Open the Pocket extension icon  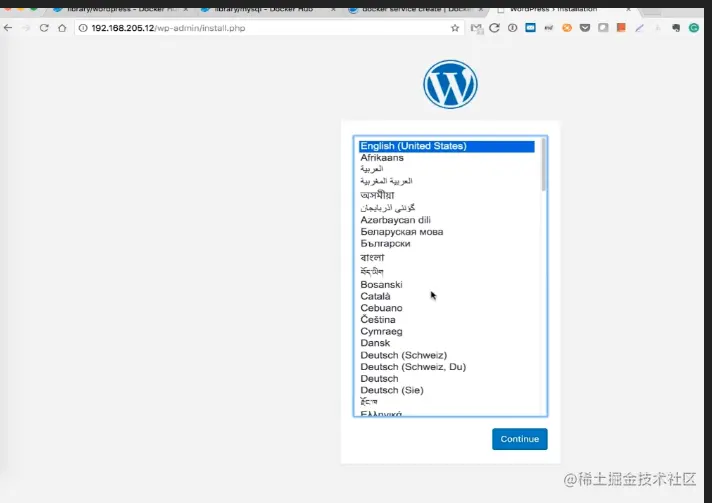585,28
